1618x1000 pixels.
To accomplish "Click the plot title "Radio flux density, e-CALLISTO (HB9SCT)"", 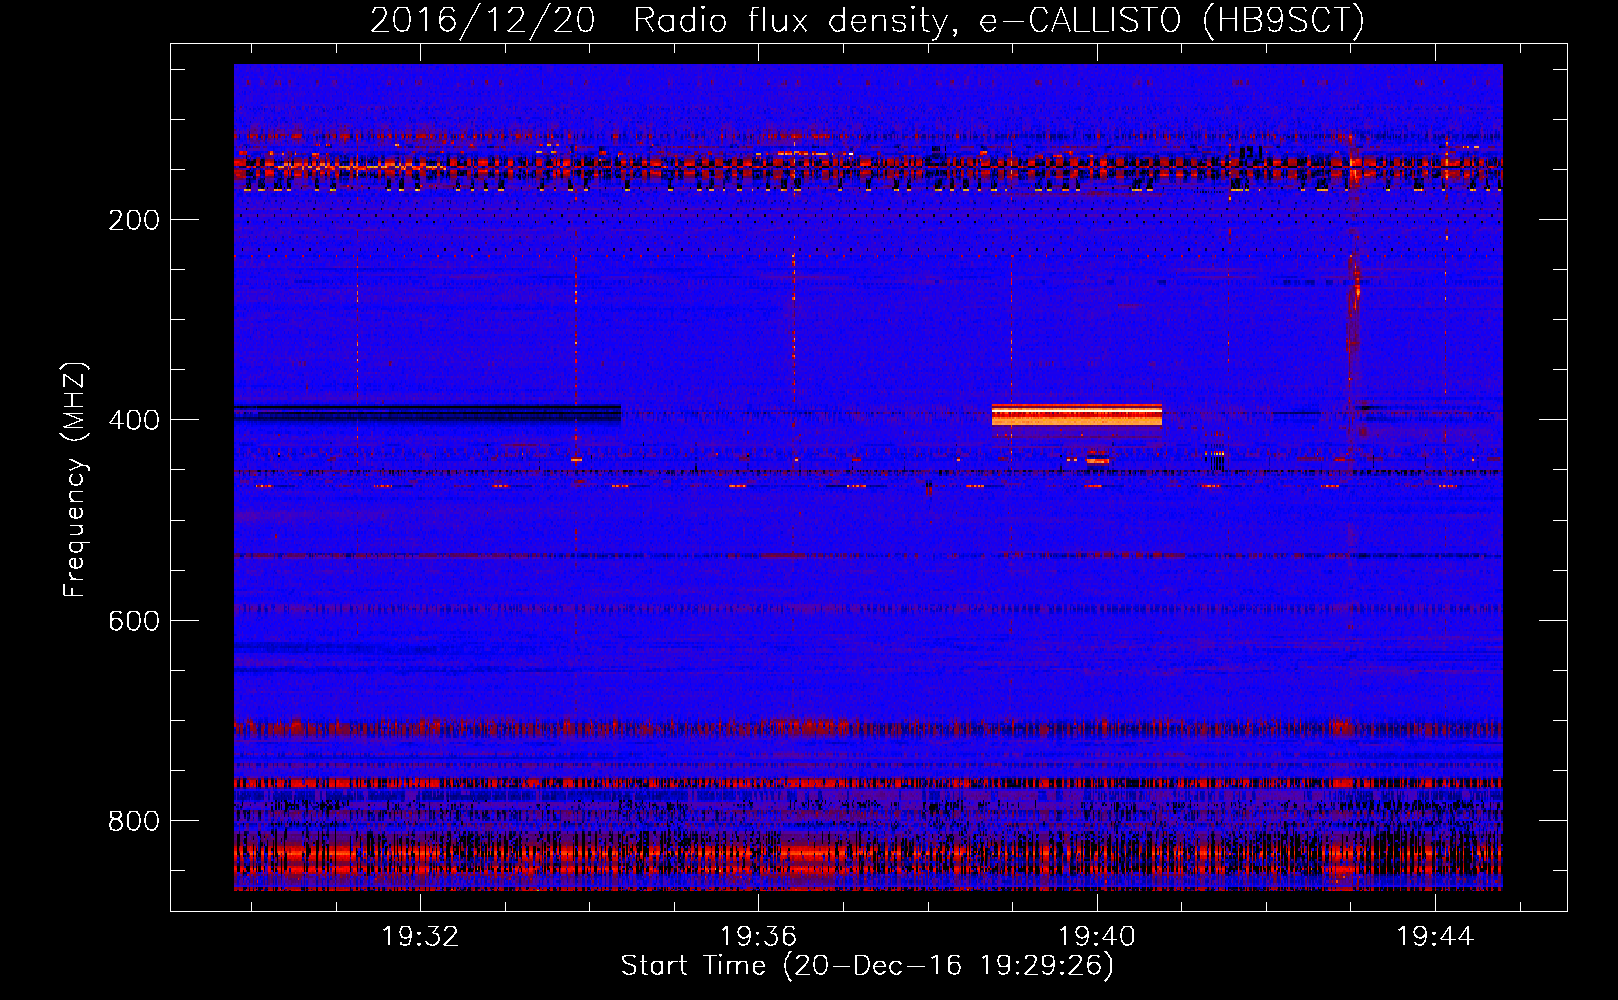I will (999, 20).
